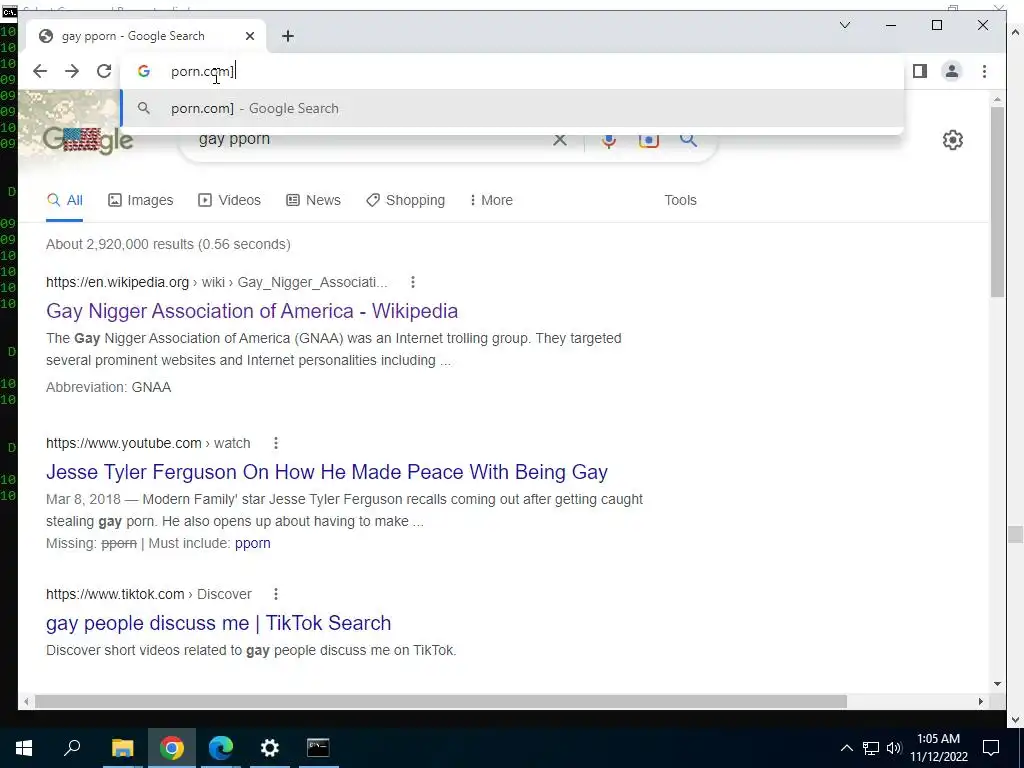Open Chrome side panel icon
Screen dimensions: 1024x768
point(920,71)
